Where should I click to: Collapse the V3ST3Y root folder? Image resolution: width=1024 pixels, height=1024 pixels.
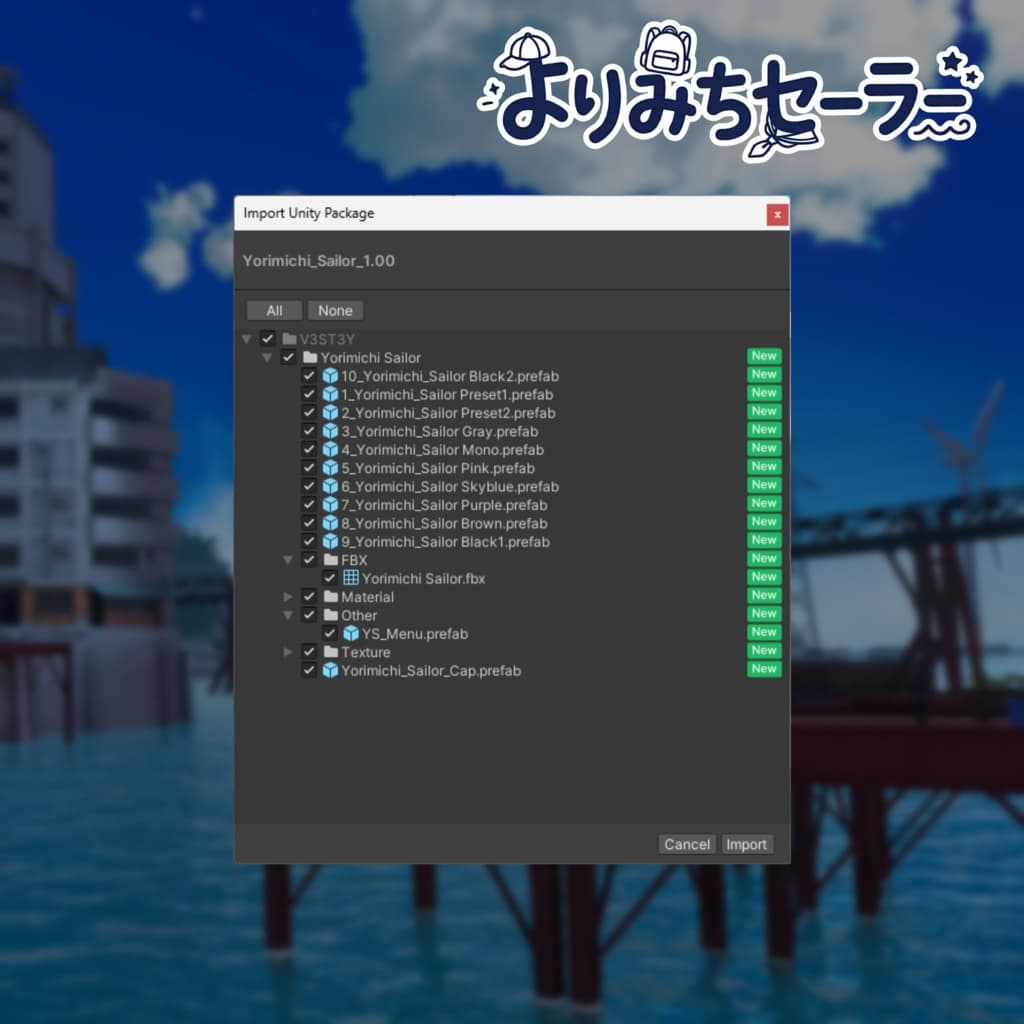(x=246, y=338)
